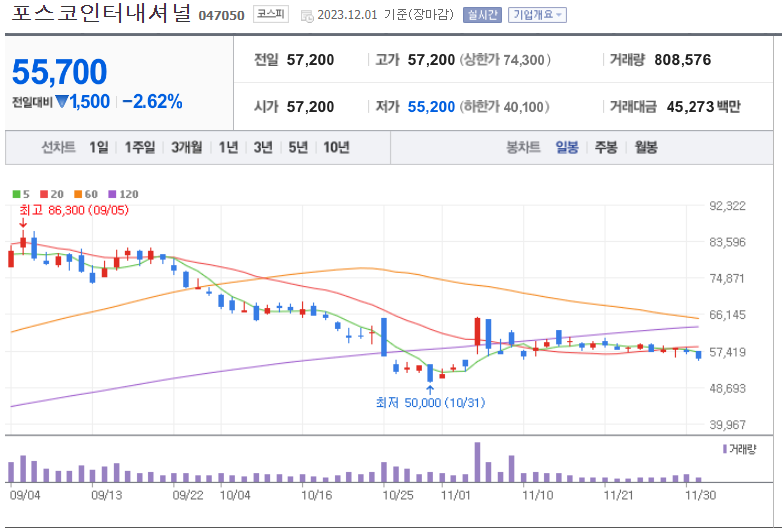The width and height of the screenshot is (782, 528).
Task: Click the 09/04 date axis label
Action: tap(25, 495)
